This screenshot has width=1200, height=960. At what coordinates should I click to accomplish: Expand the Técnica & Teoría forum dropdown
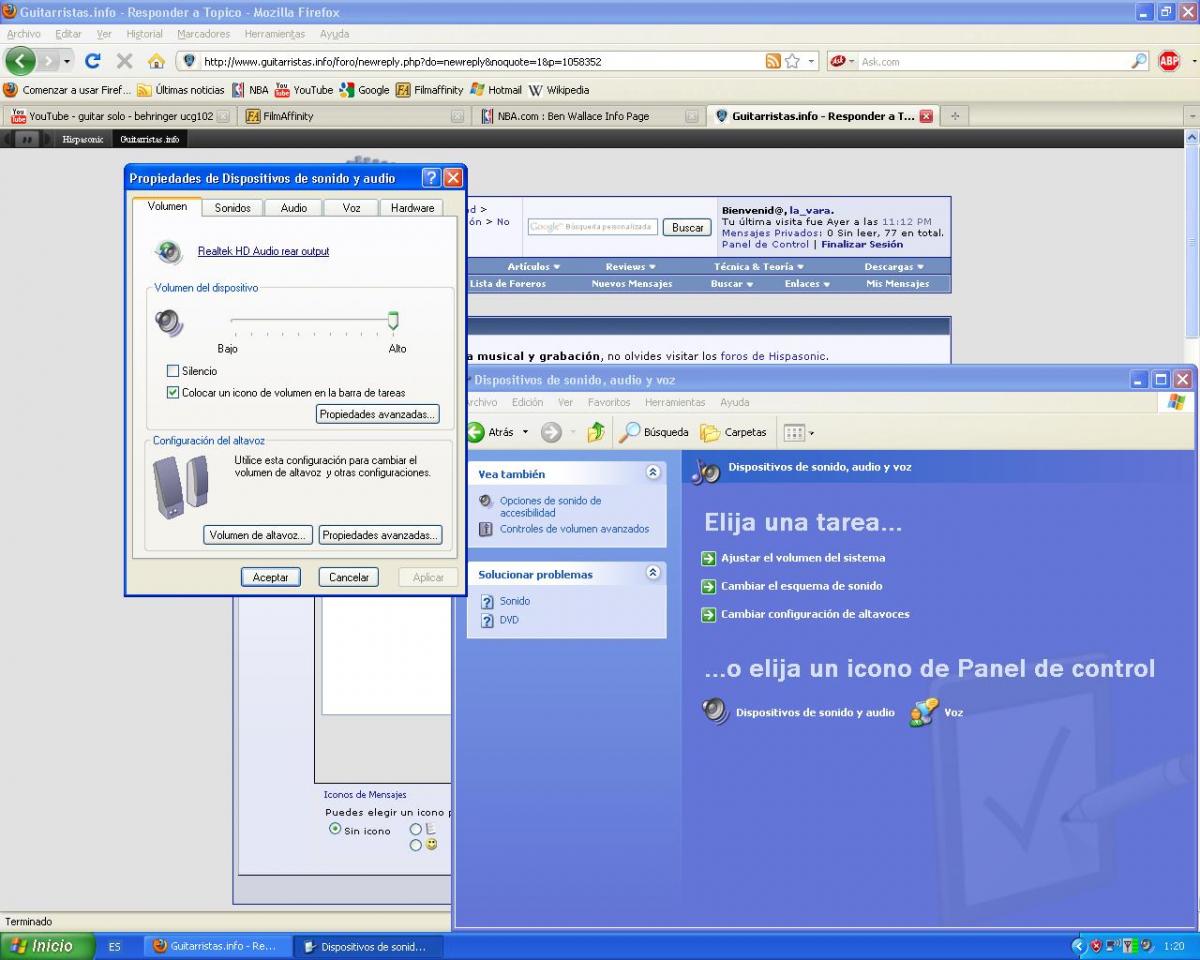tap(759, 267)
